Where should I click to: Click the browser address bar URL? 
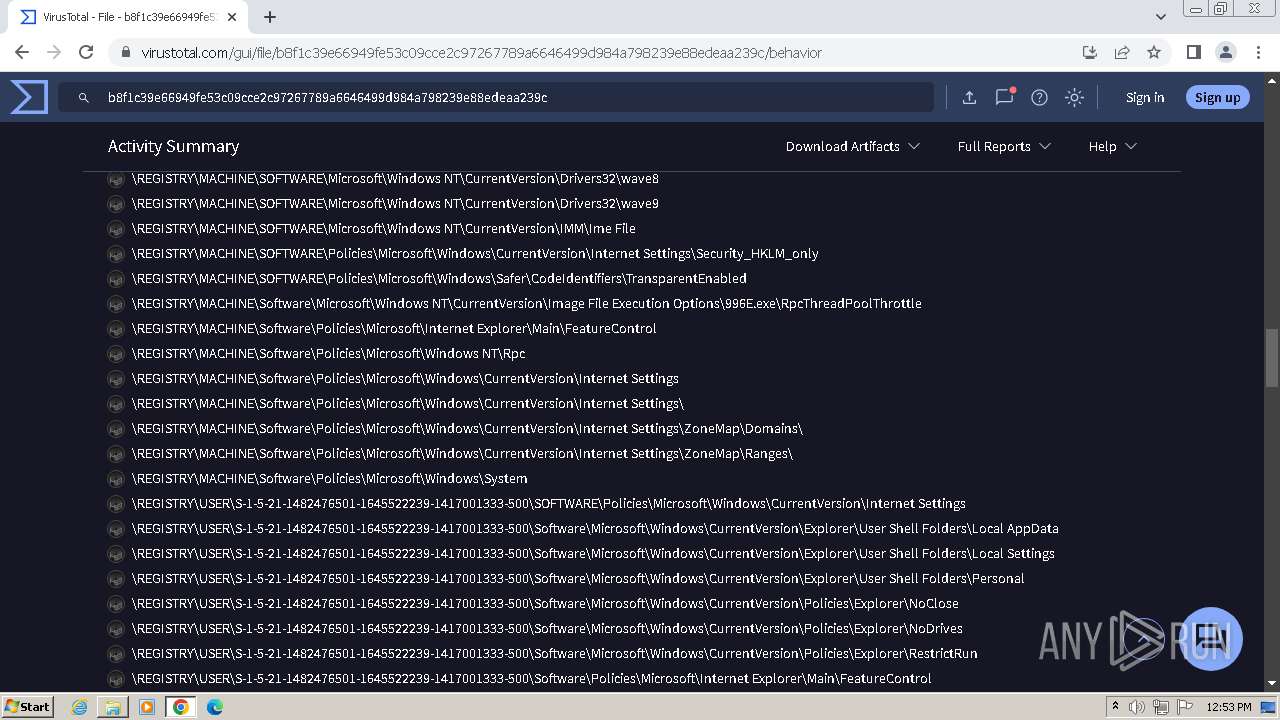point(481,52)
